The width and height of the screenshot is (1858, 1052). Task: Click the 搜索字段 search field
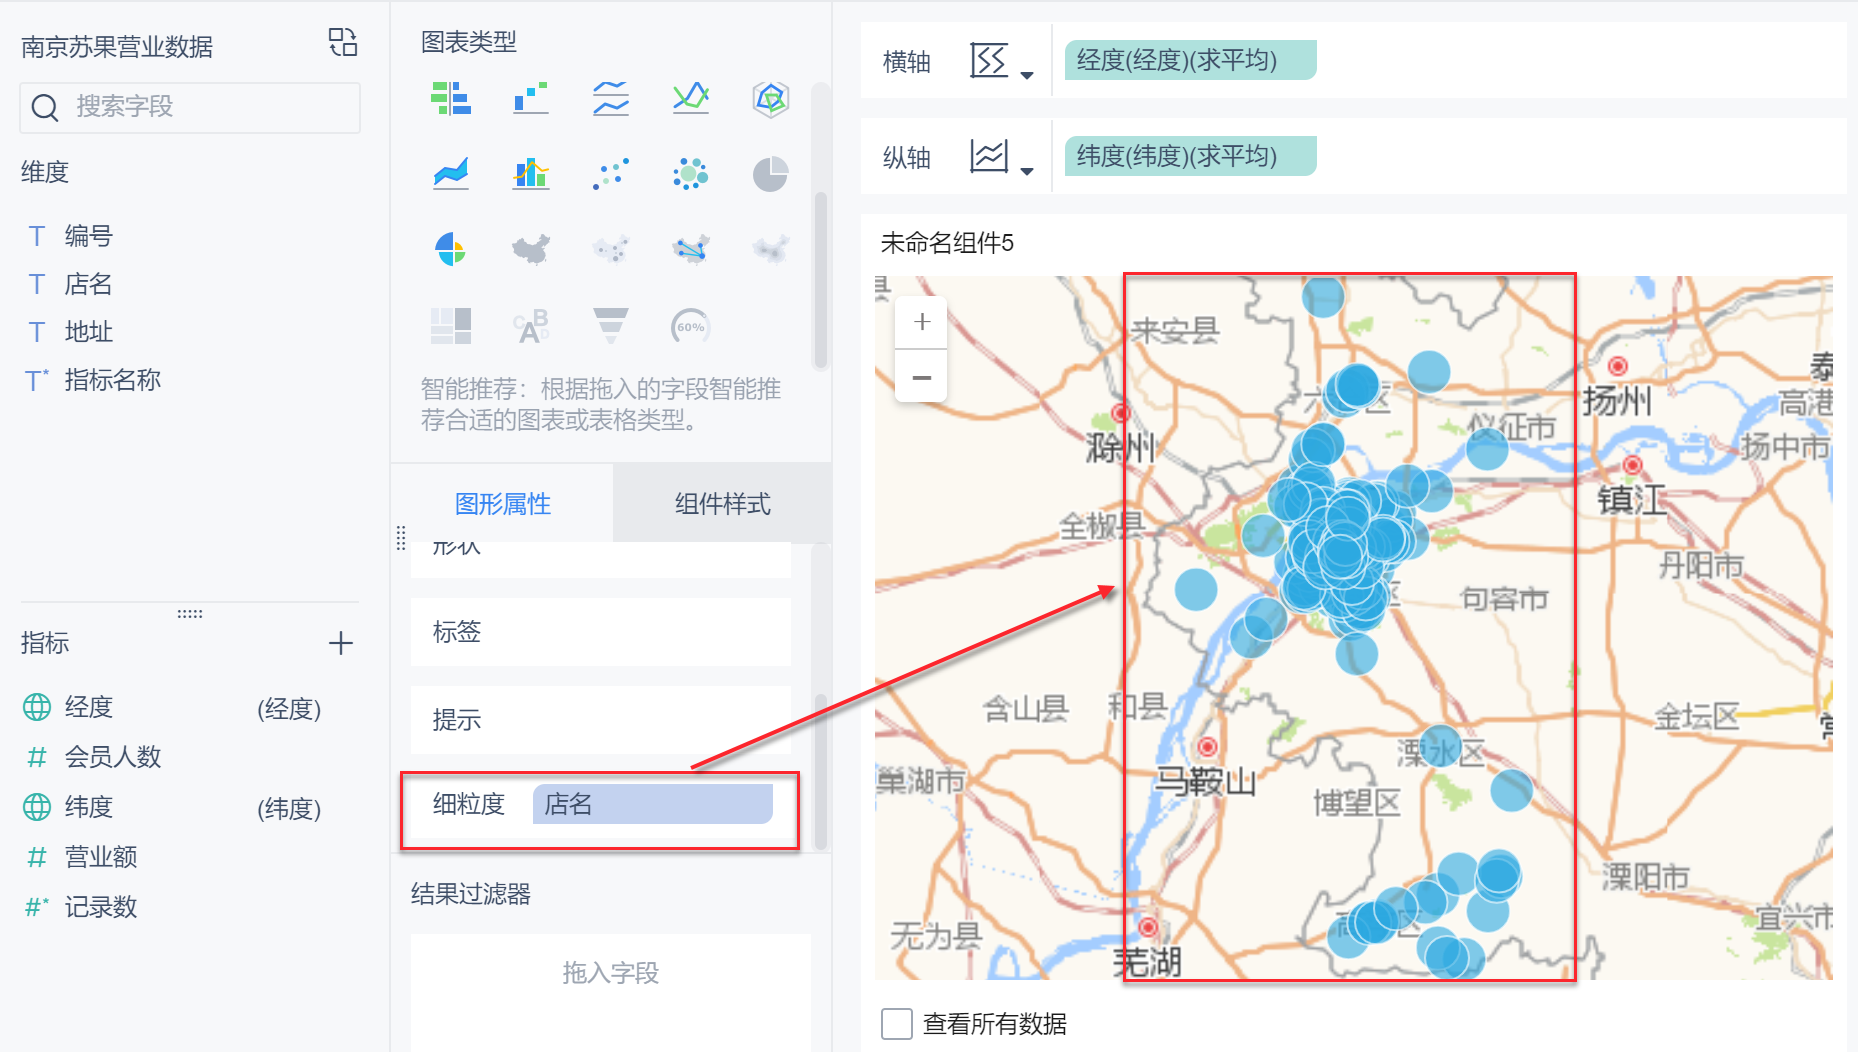coord(190,107)
